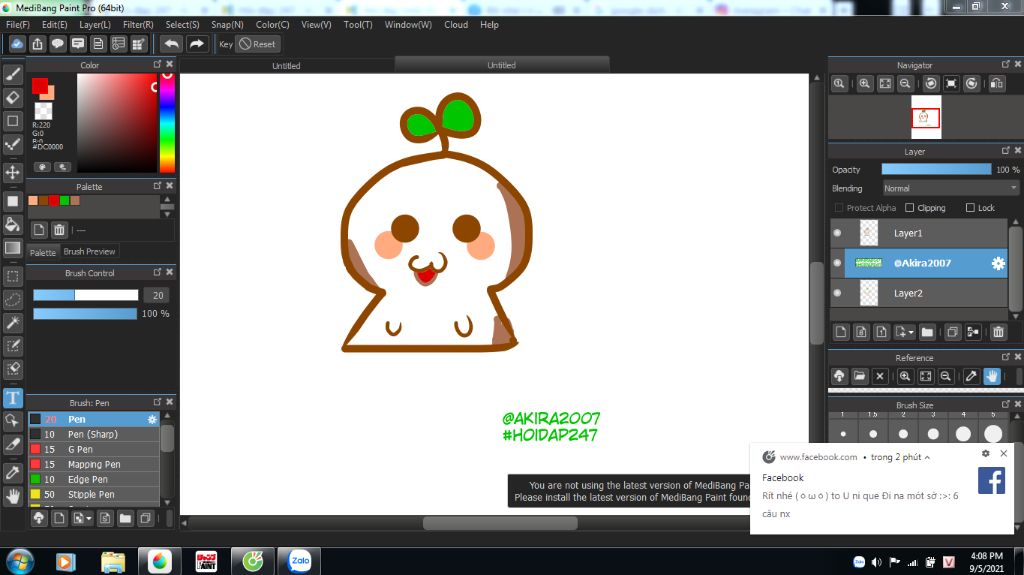This screenshot has height=575, width=1024.
Task: Select the Hand tool
Action: click(x=12, y=497)
